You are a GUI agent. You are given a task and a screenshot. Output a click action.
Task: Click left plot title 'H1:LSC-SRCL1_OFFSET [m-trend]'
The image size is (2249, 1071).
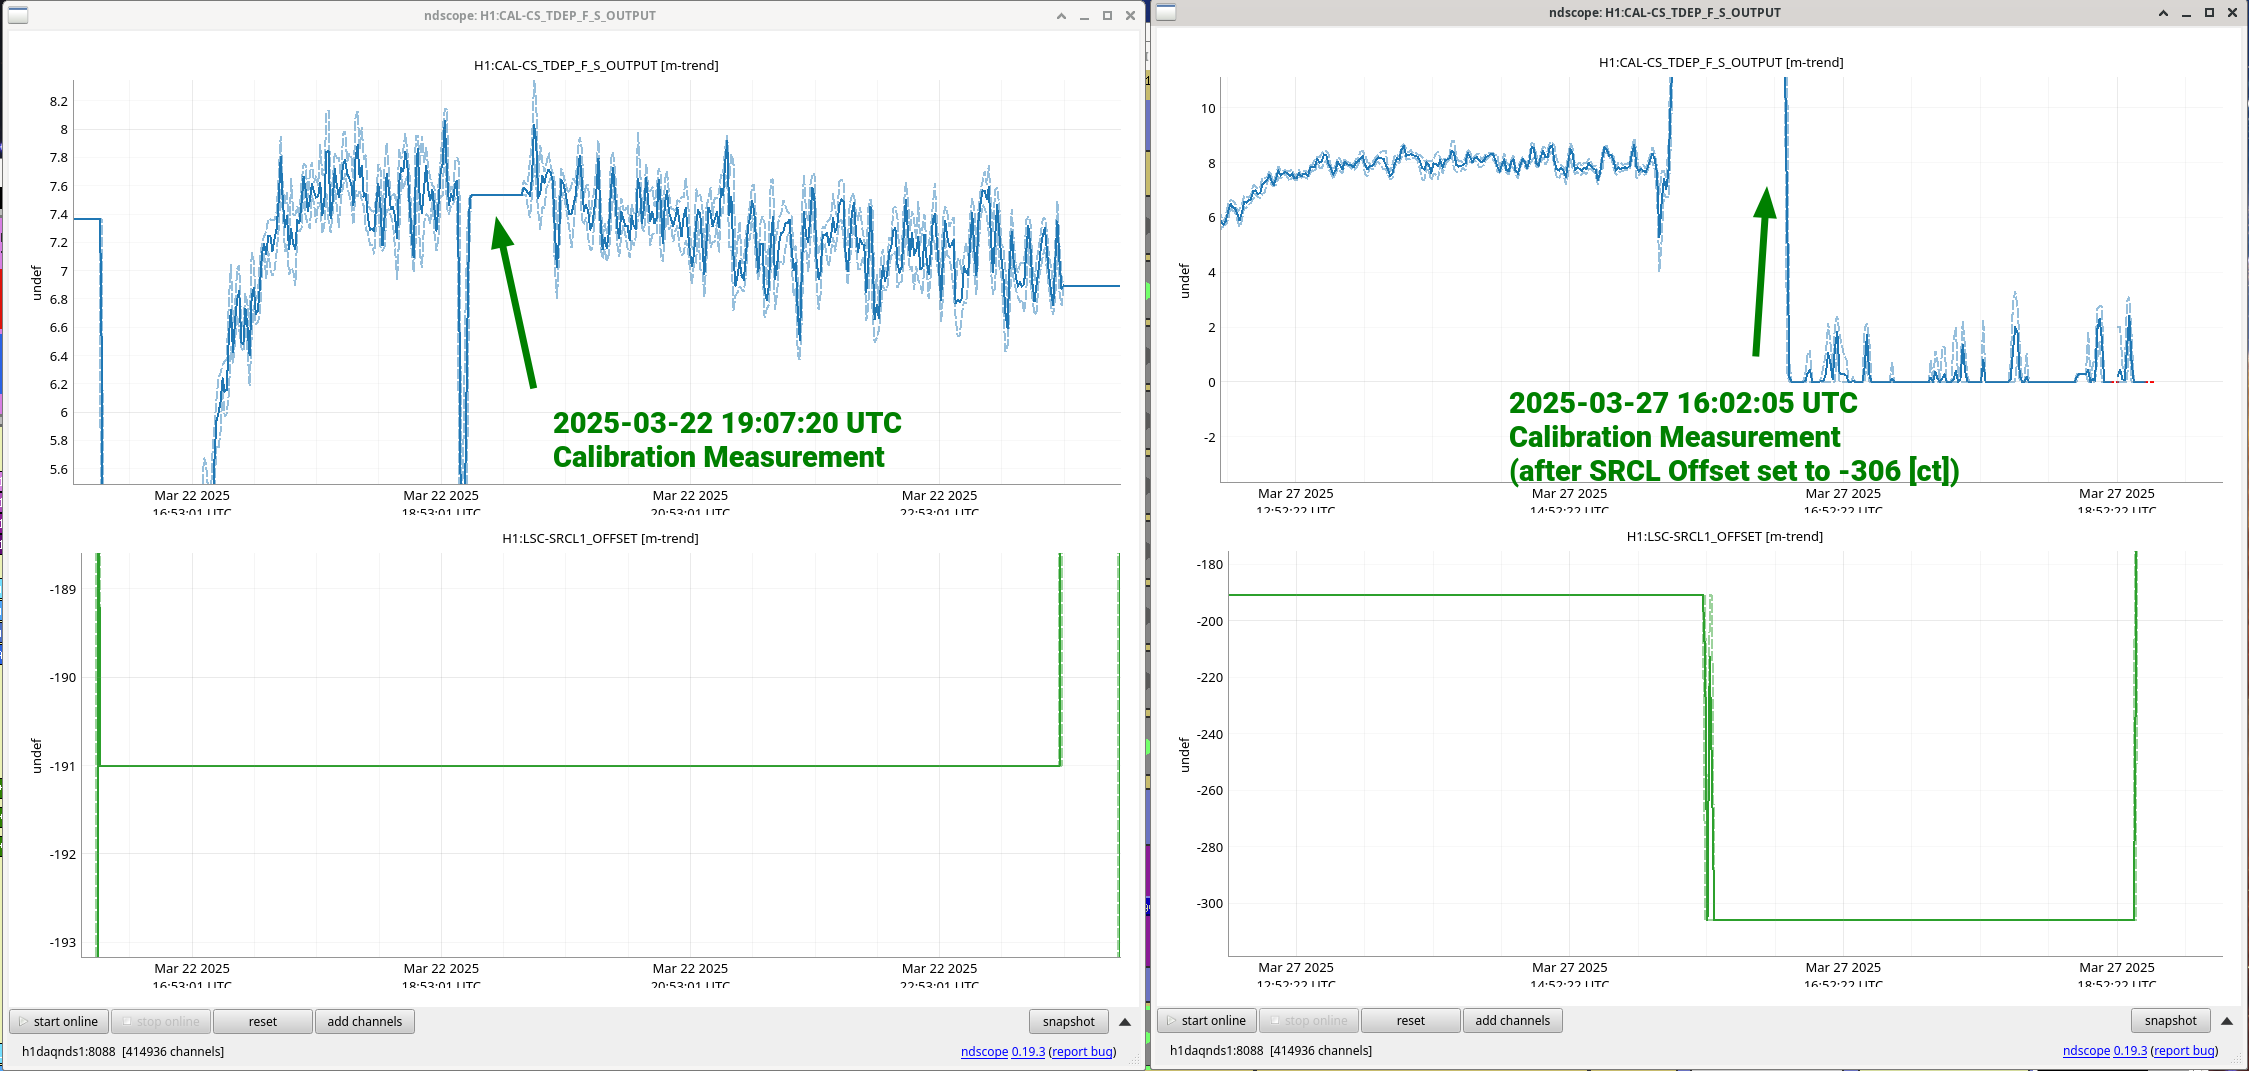click(600, 538)
